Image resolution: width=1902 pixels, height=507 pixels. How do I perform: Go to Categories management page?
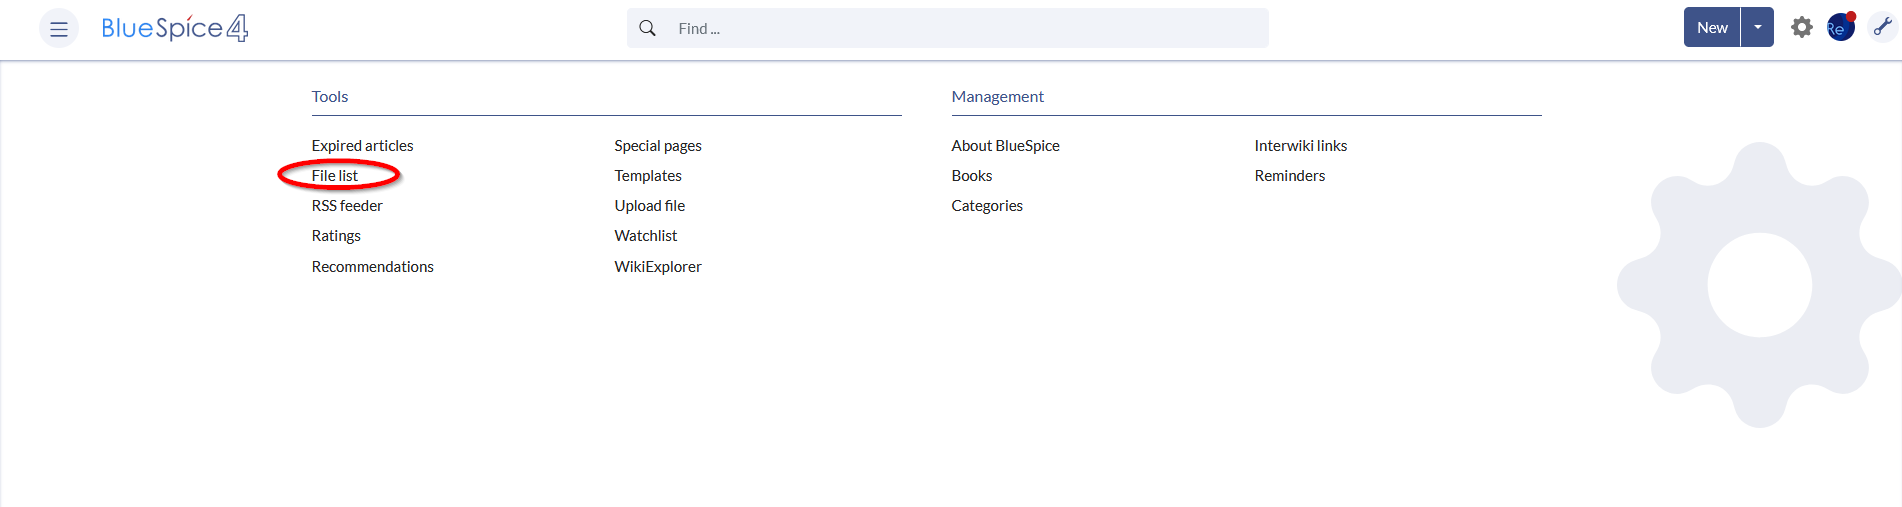tap(987, 206)
